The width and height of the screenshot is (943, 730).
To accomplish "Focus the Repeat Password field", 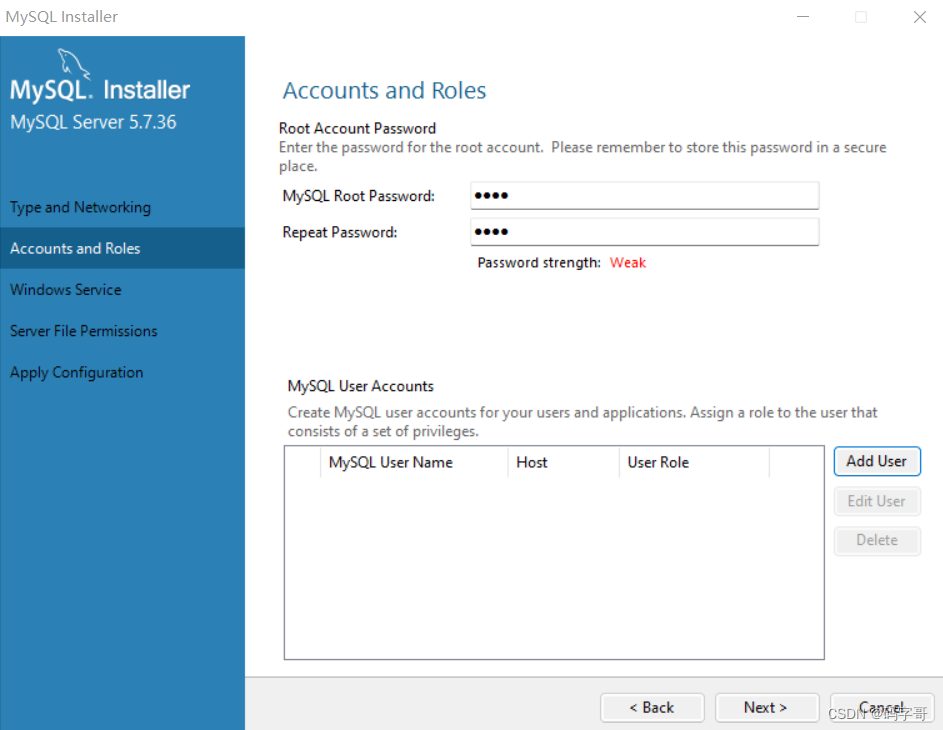I will coord(645,232).
